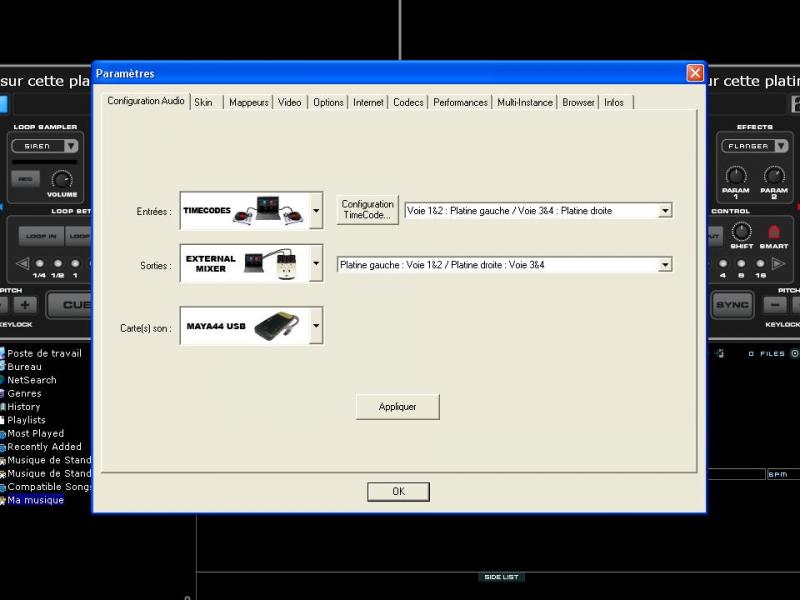800x600 pixels.
Task: Select the 1 beat loop length dot
Action: [x=75, y=263]
